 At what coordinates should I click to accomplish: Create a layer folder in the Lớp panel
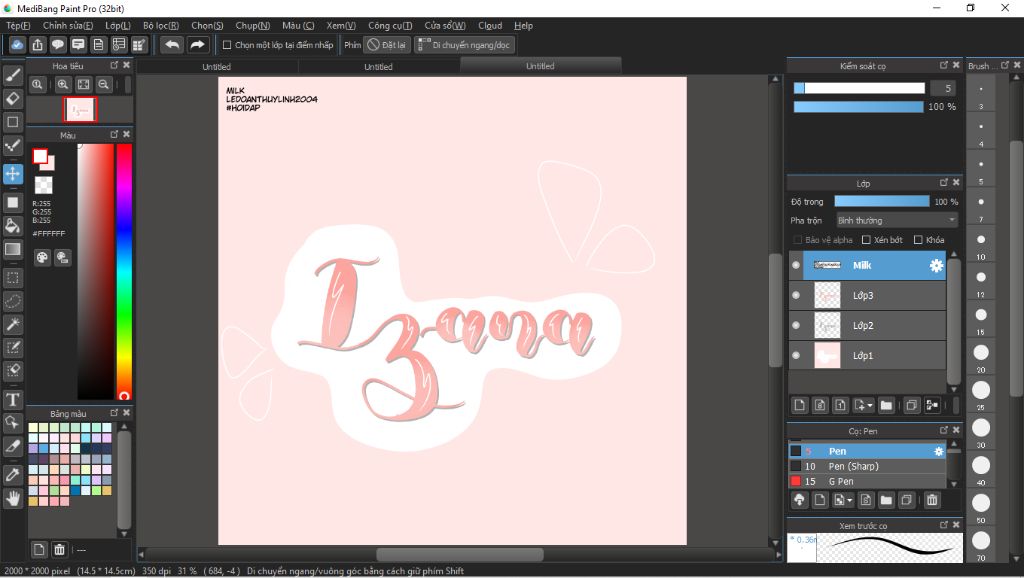[x=886, y=406]
